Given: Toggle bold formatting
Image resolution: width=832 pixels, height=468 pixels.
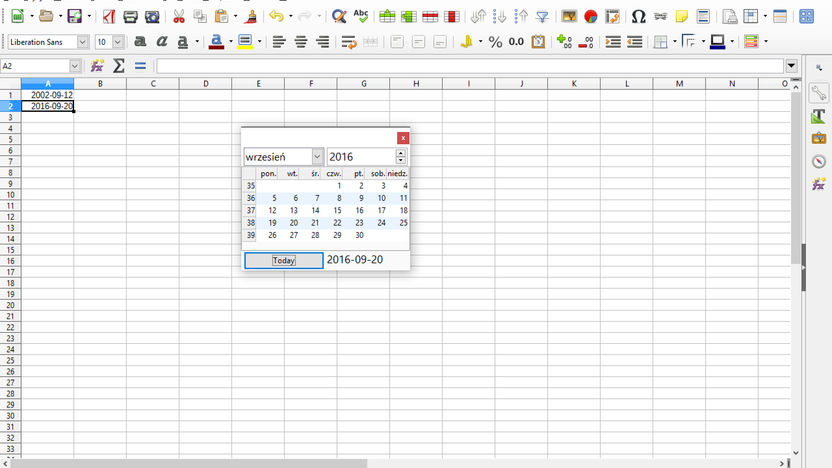Looking at the screenshot, I should (x=140, y=41).
